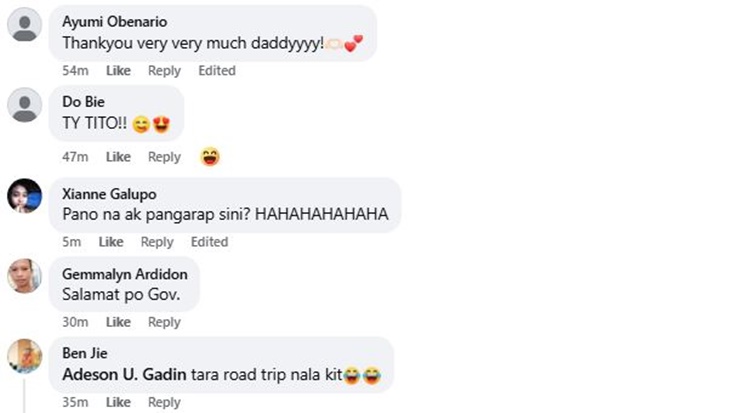
Task: View Gemmalyn Ardidon's profile picture
Action: point(24,276)
